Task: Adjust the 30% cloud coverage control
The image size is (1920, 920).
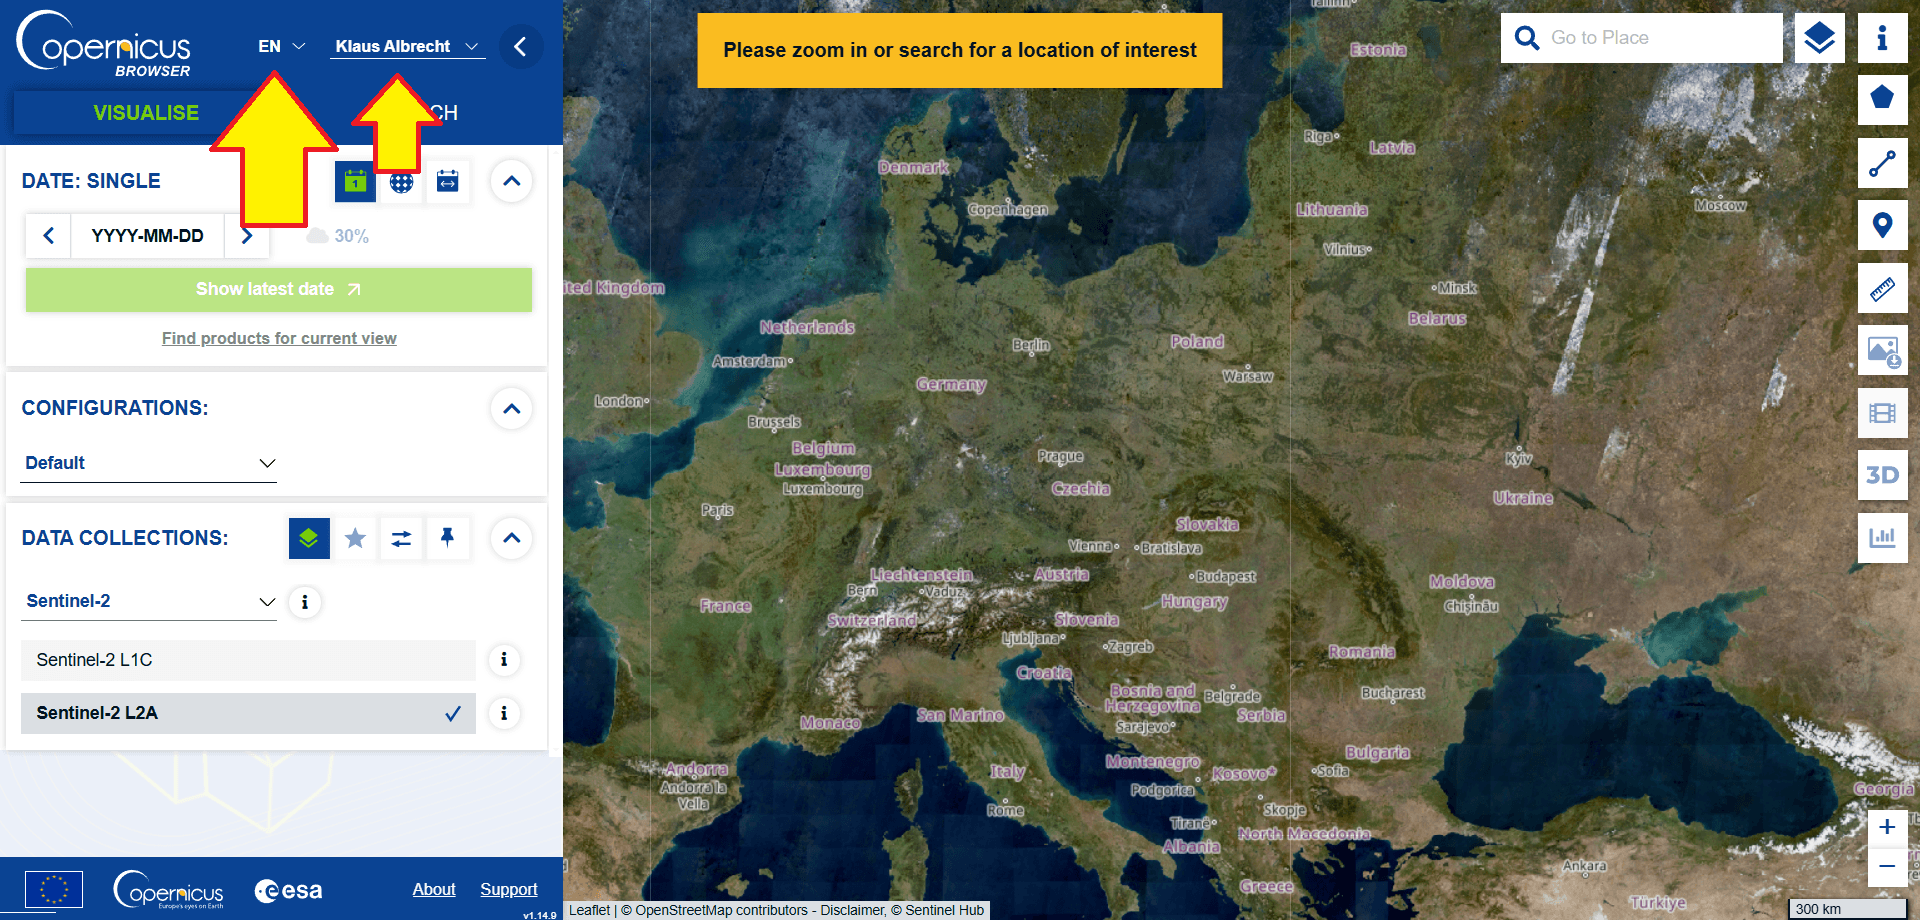Action: click(338, 236)
